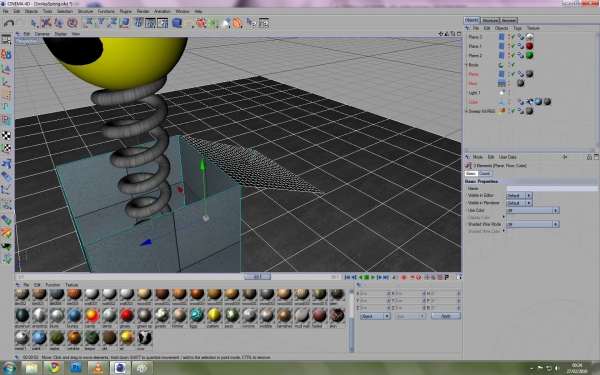The height and width of the screenshot is (375, 600).
Task: Open the viewport Camera menu
Action: point(42,34)
